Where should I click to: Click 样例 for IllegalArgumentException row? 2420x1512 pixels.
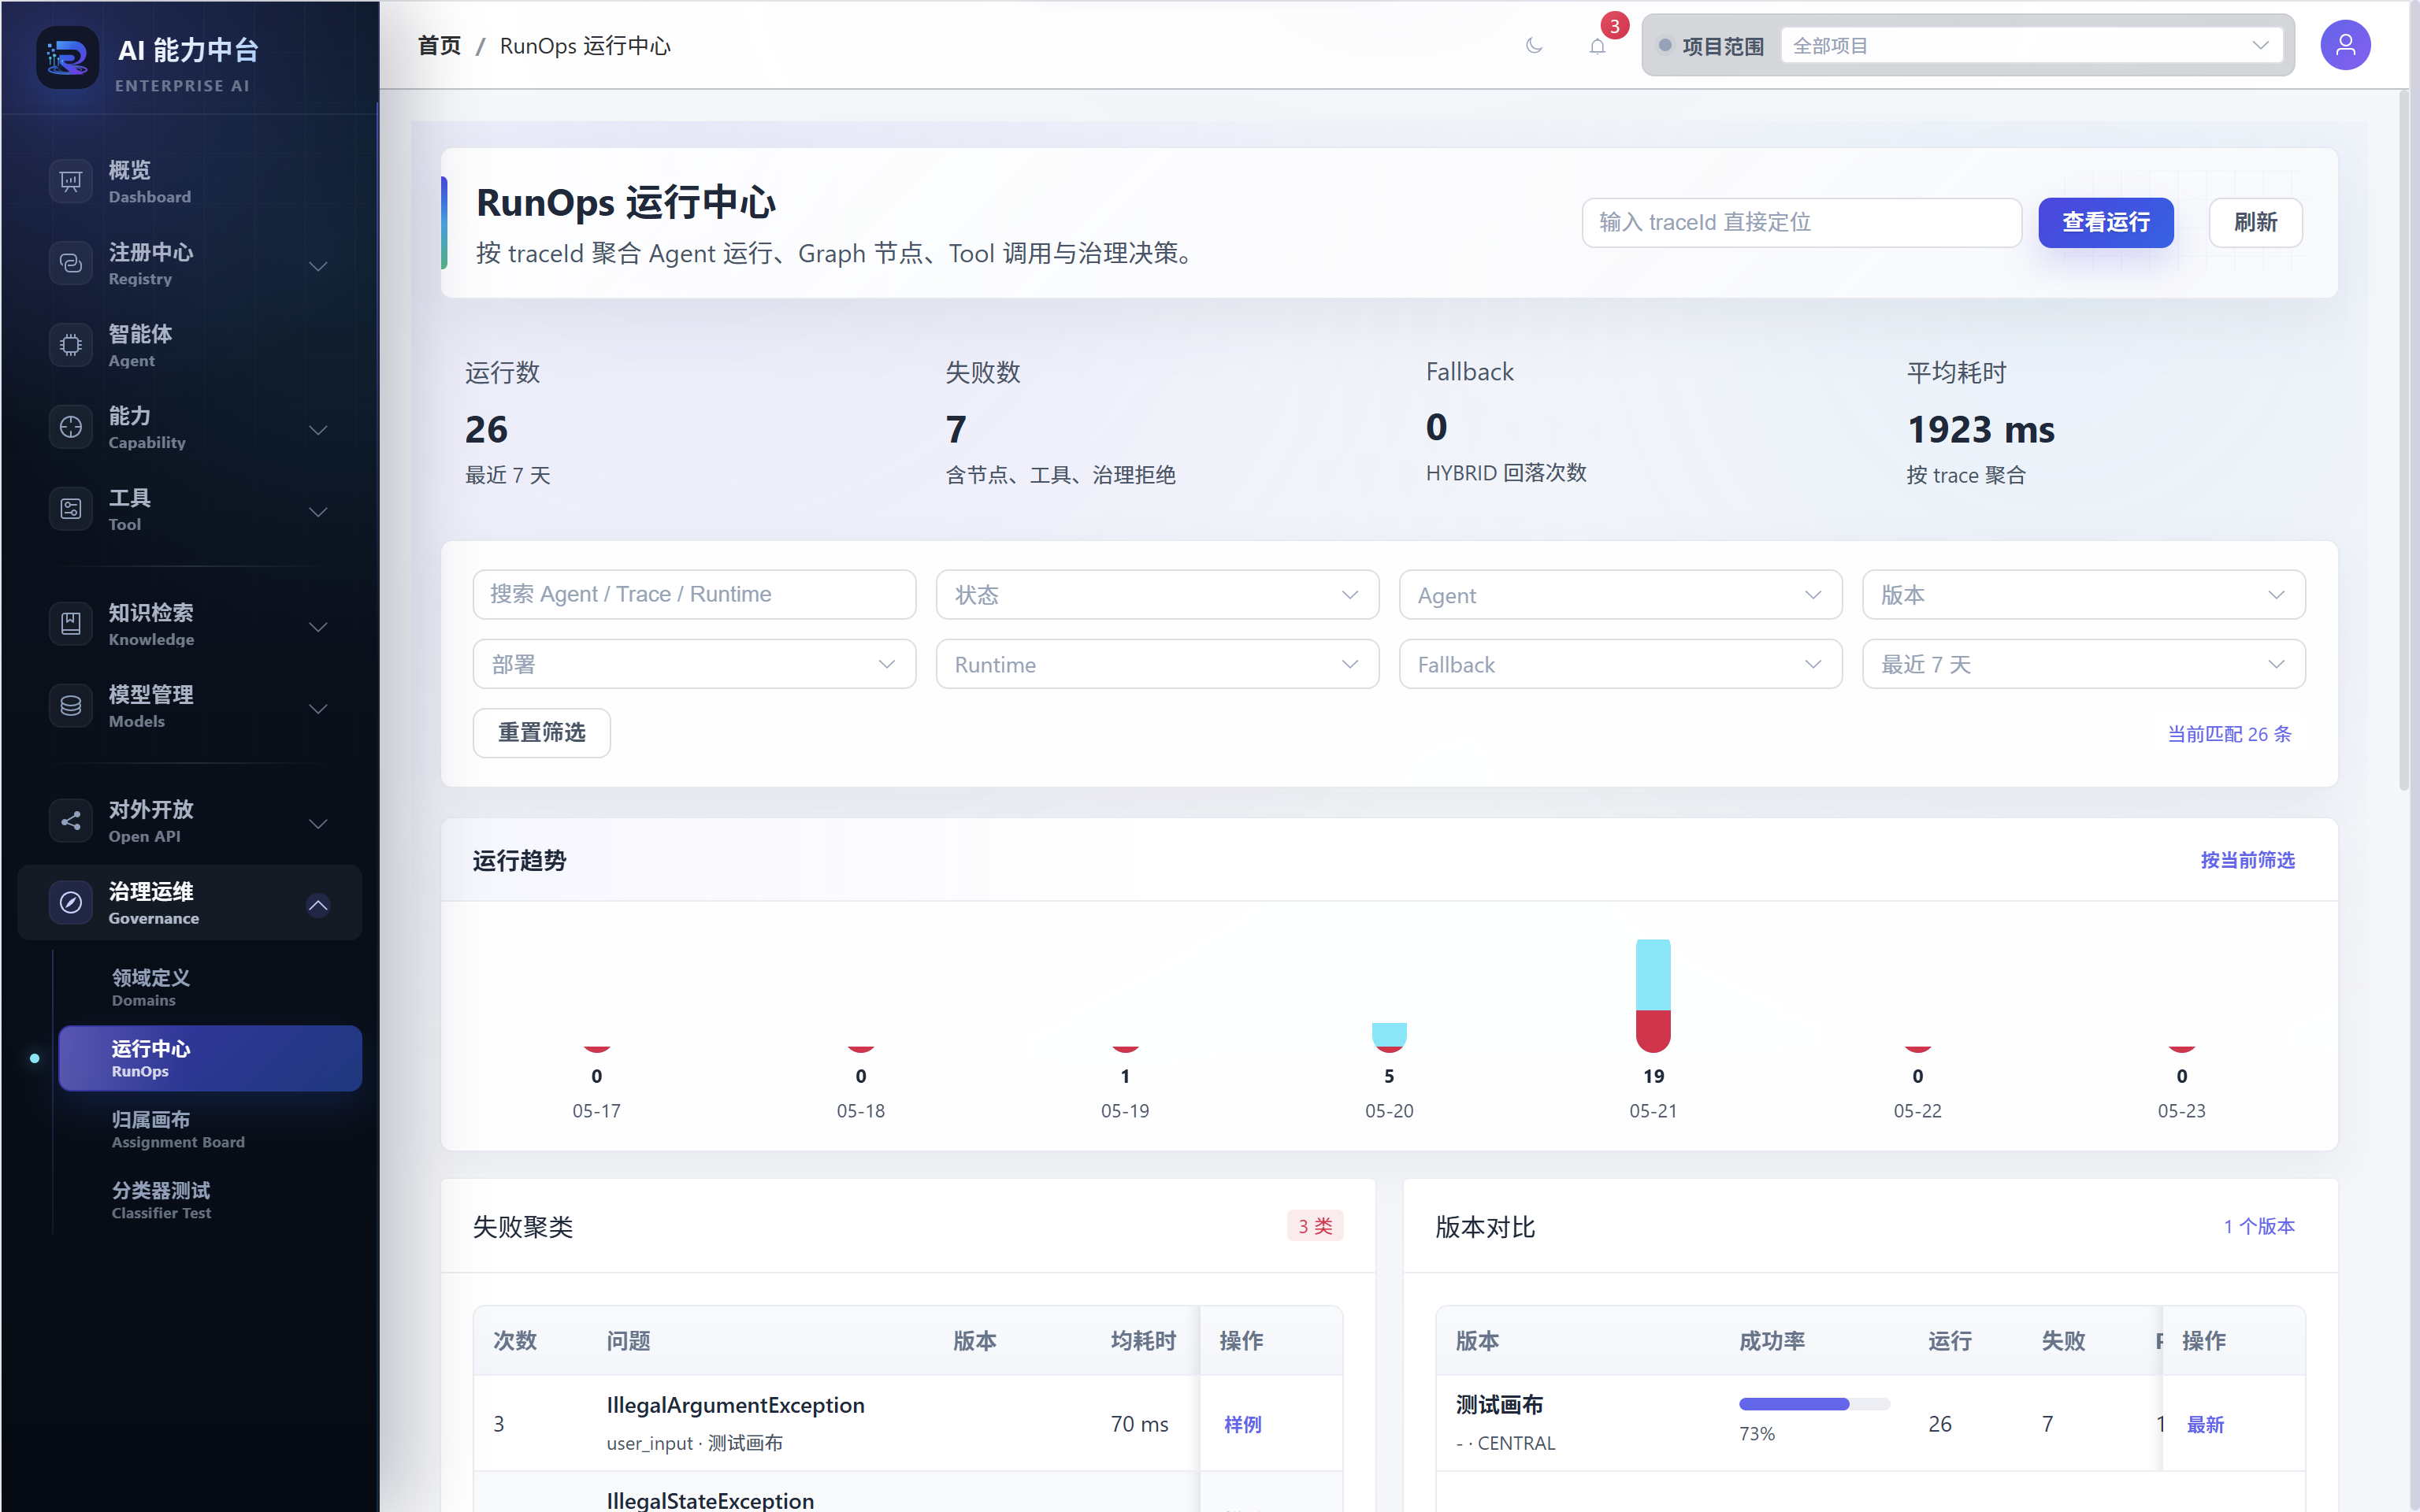(1242, 1424)
